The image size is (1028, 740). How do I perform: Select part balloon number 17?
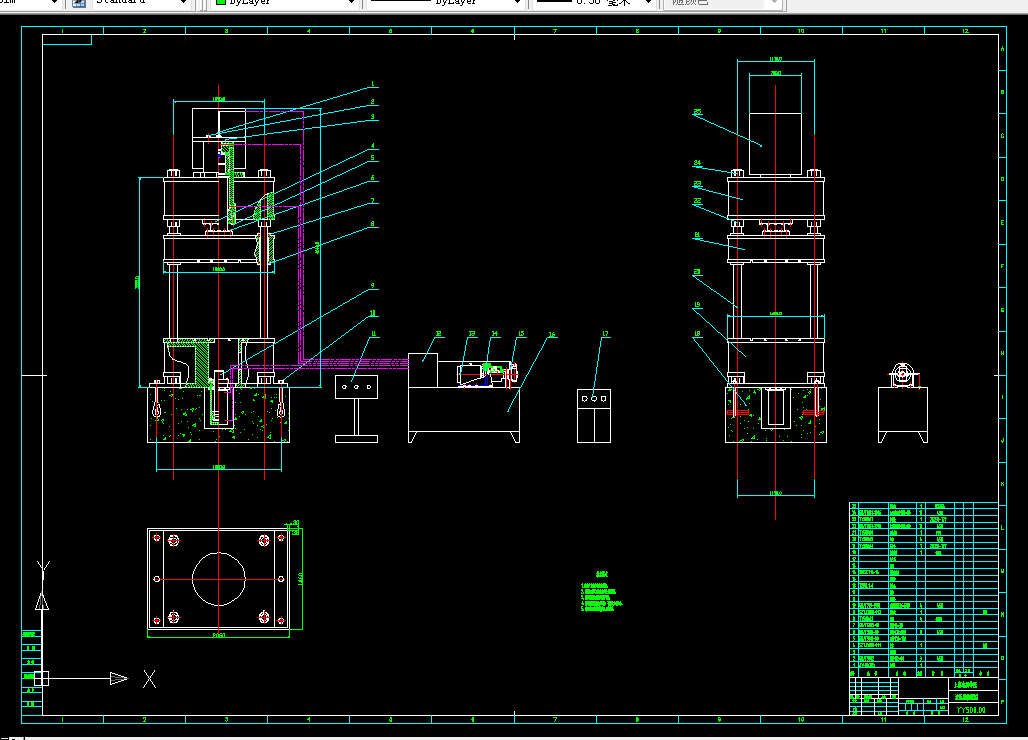pos(605,334)
